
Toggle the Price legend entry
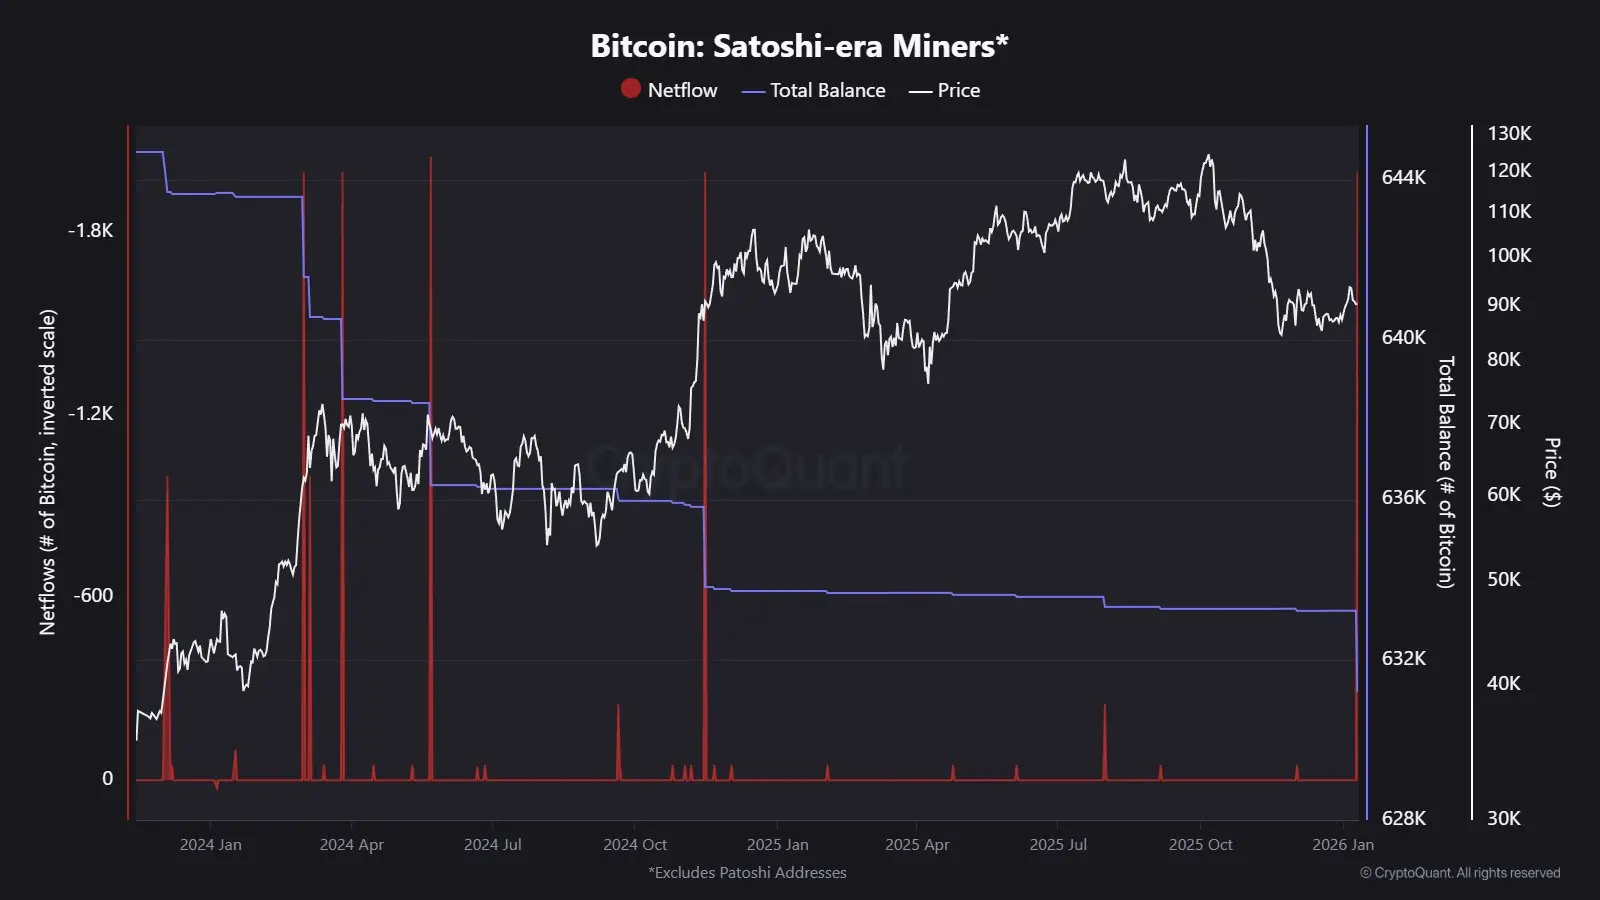pyautogui.click(x=944, y=90)
